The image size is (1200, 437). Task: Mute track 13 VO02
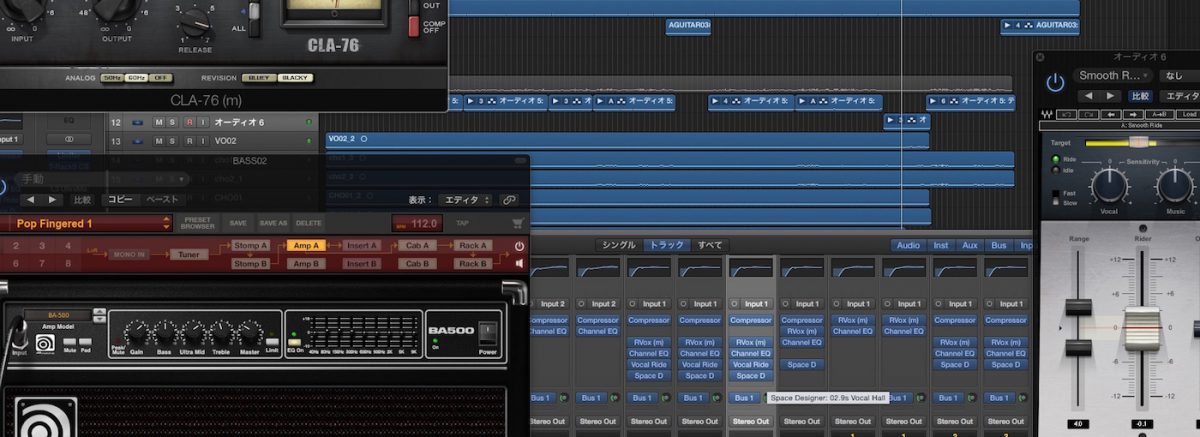coord(159,142)
